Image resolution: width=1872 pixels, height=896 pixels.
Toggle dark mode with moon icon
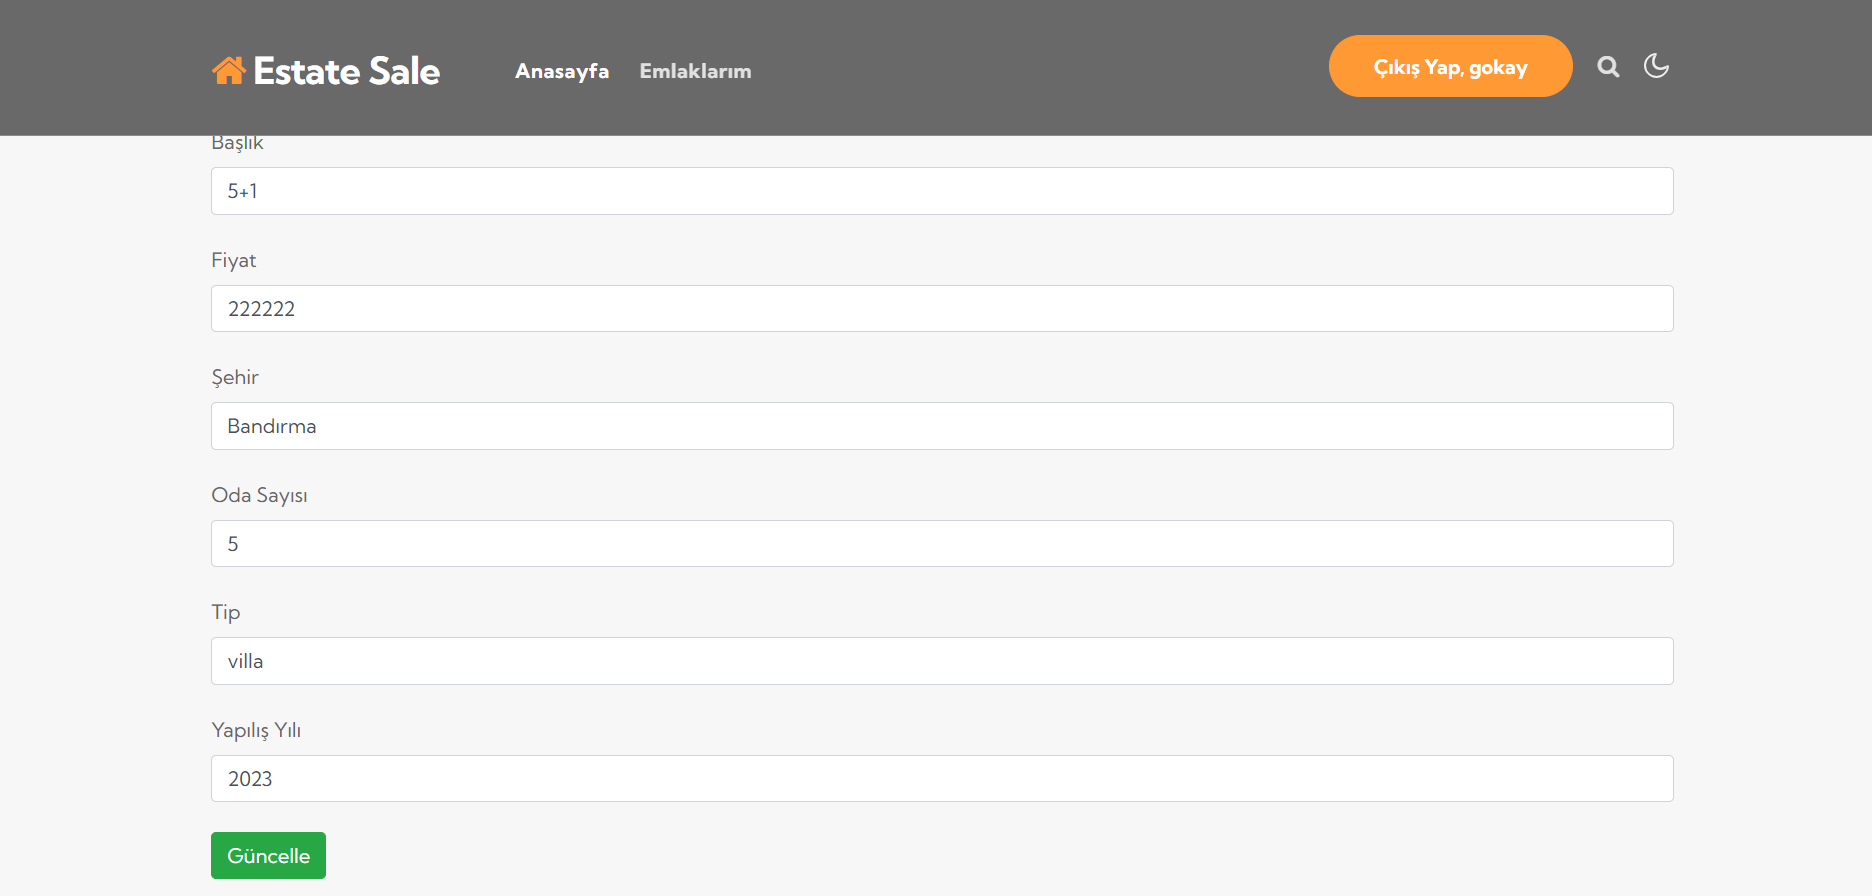(x=1656, y=66)
